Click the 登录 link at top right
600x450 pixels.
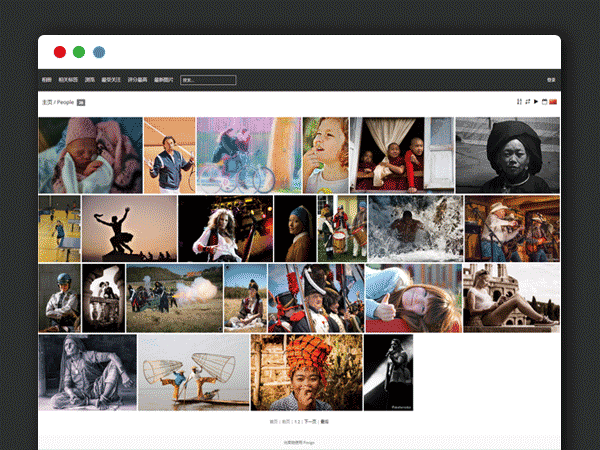click(x=551, y=80)
